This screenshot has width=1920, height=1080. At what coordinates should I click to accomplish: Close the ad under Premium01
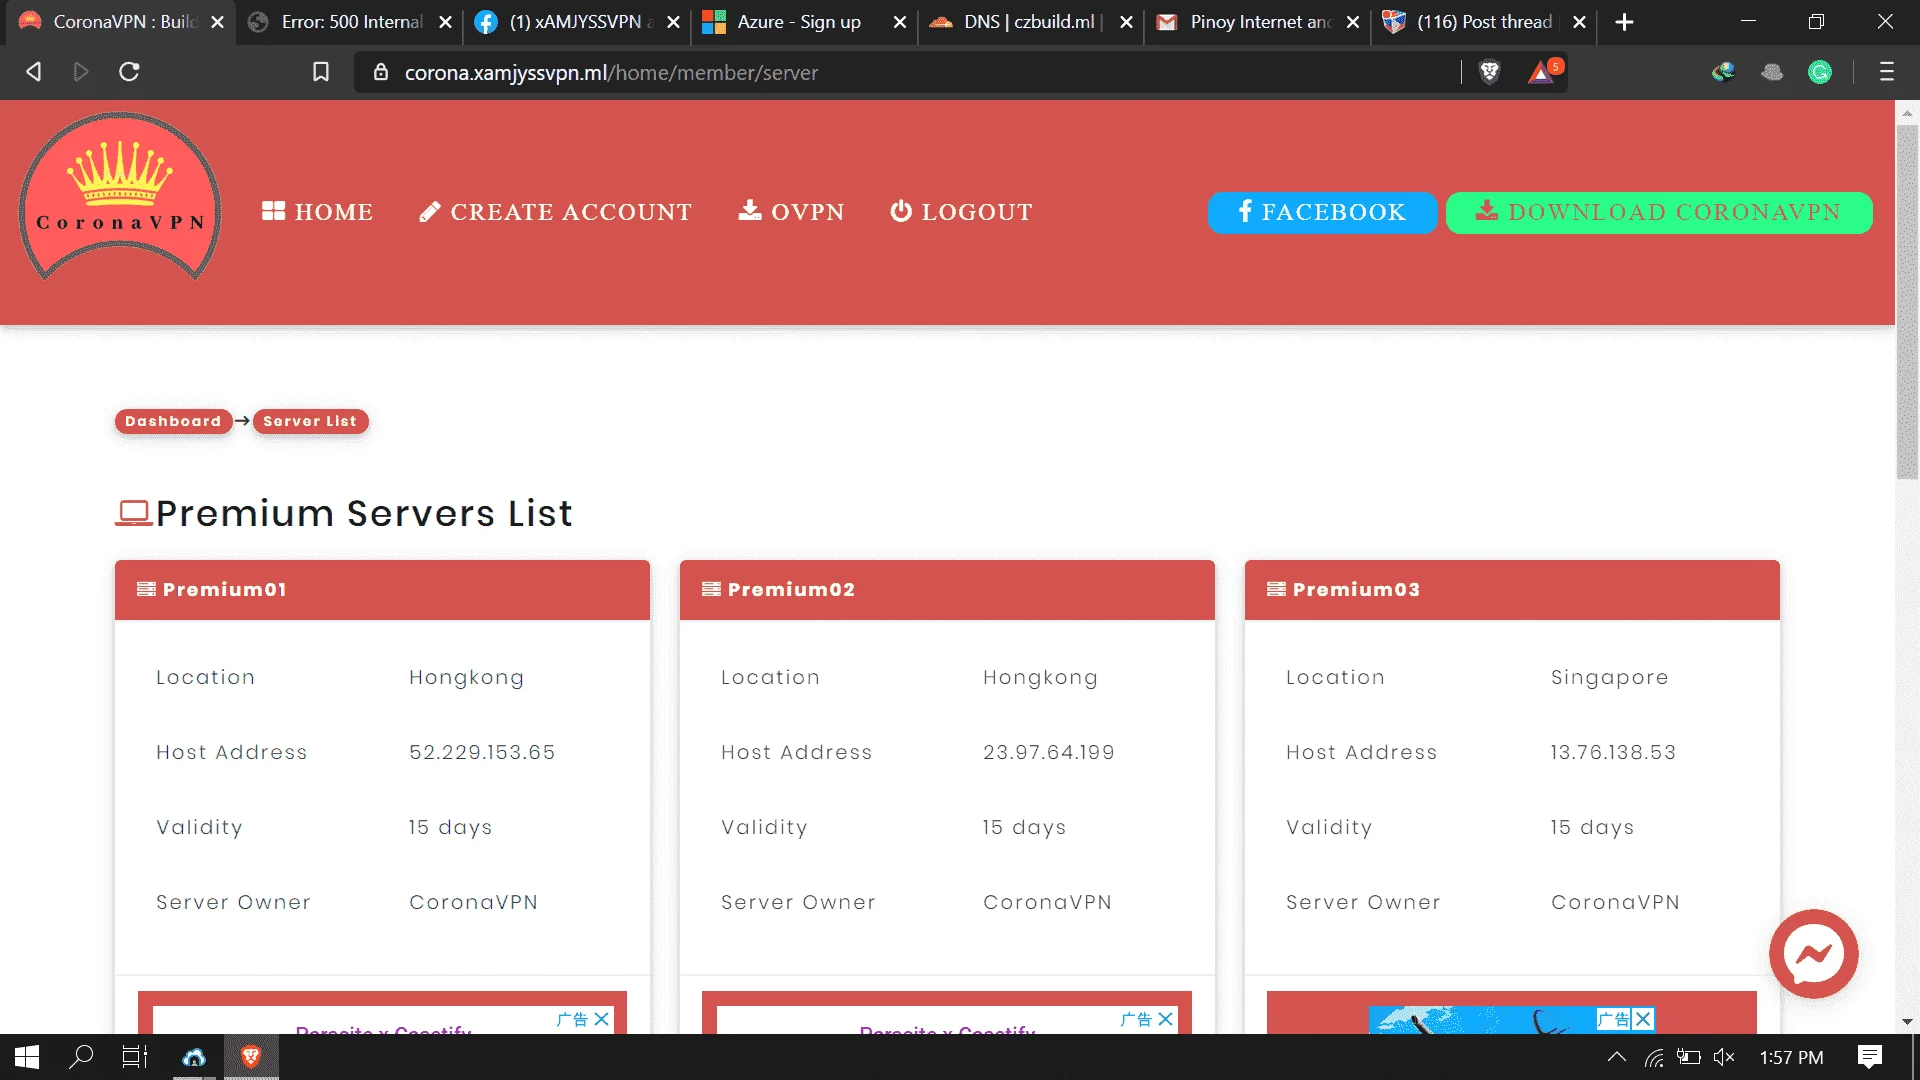(x=601, y=1019)
